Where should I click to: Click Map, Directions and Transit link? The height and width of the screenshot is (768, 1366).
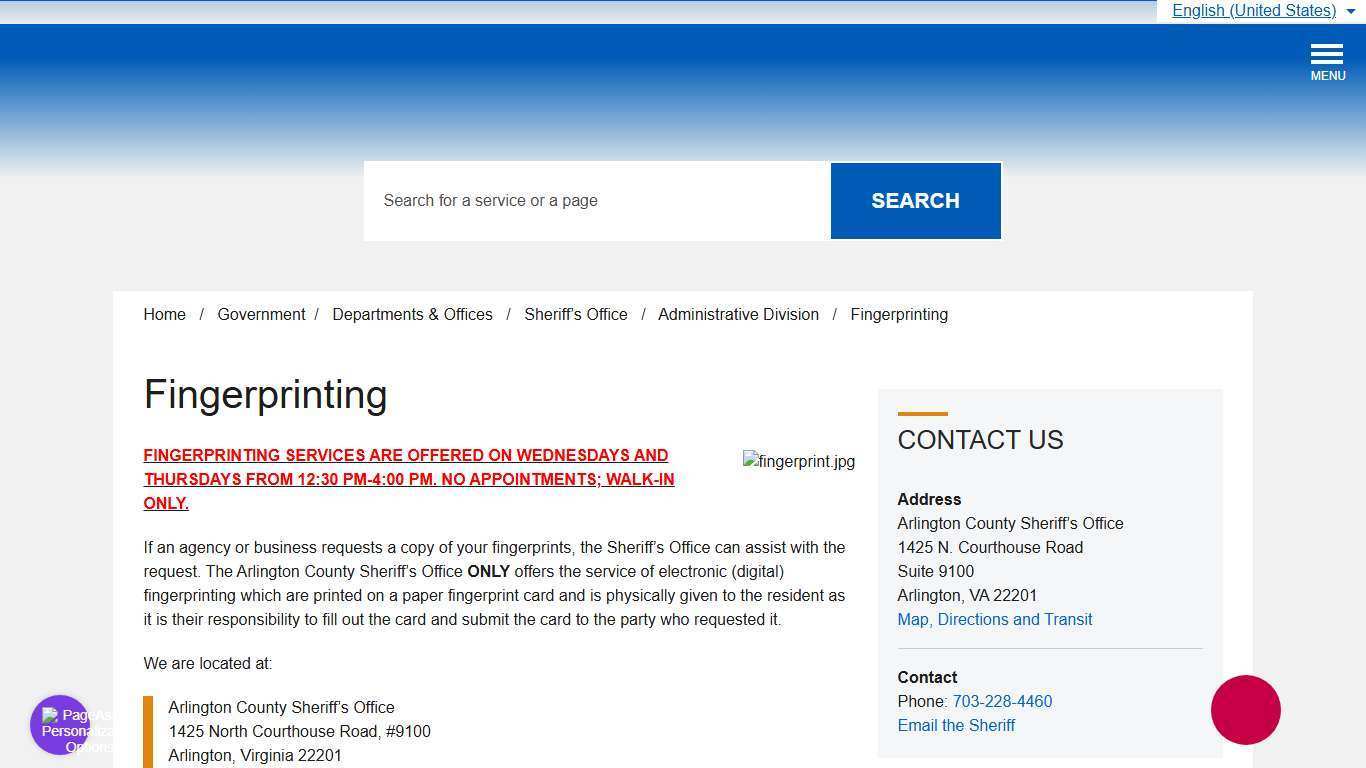click(x=995, y=619)
